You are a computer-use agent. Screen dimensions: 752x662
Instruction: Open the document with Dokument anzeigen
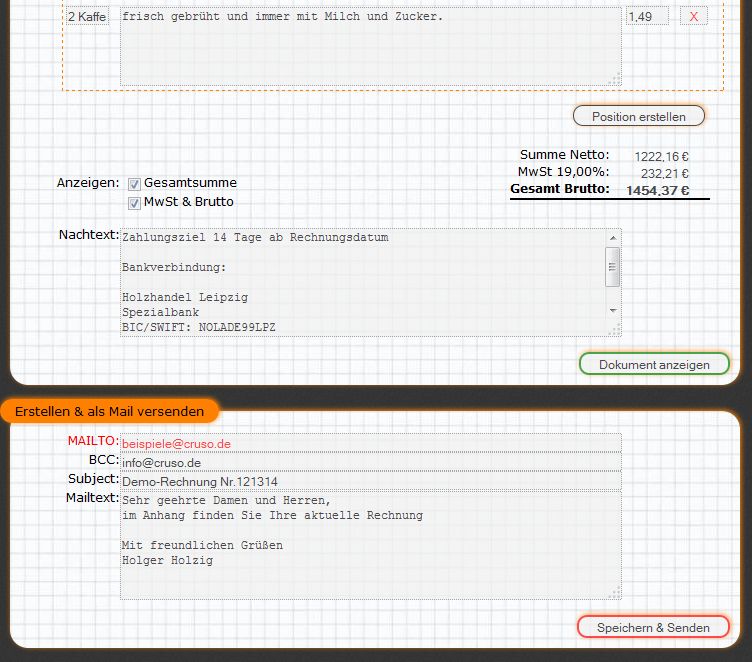[x=654, y=365]
